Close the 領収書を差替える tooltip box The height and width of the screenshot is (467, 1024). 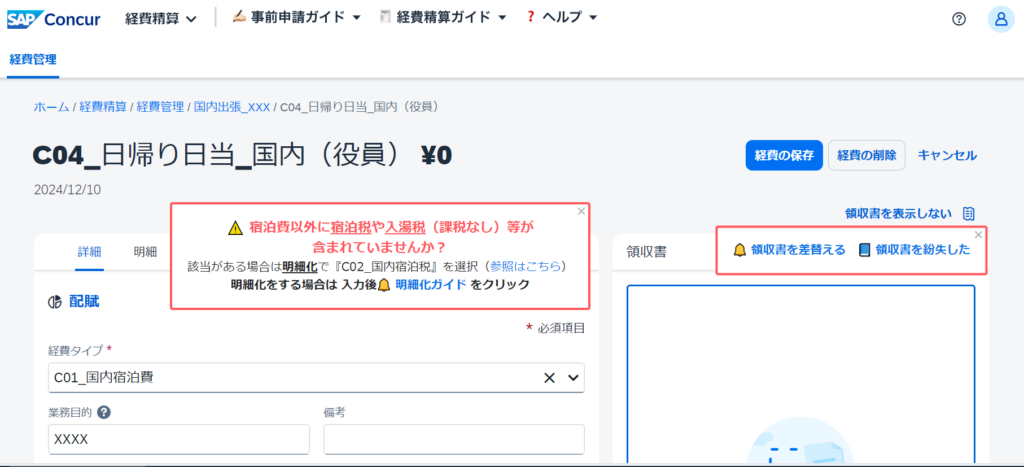coord(978,234)
